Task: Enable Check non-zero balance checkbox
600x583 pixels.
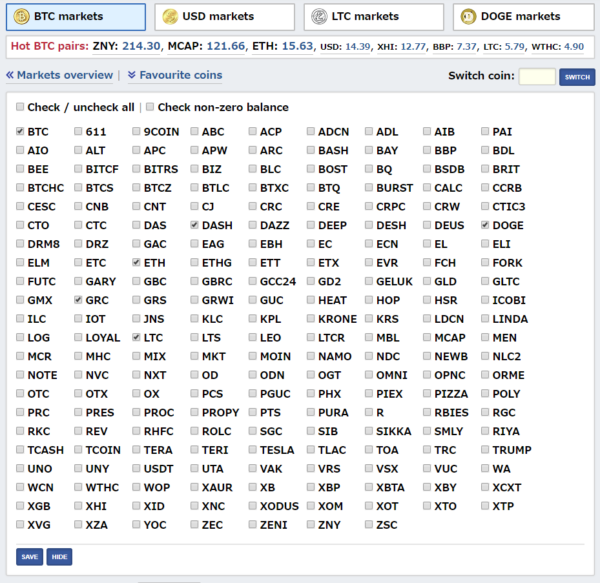Action: point(150,106)
